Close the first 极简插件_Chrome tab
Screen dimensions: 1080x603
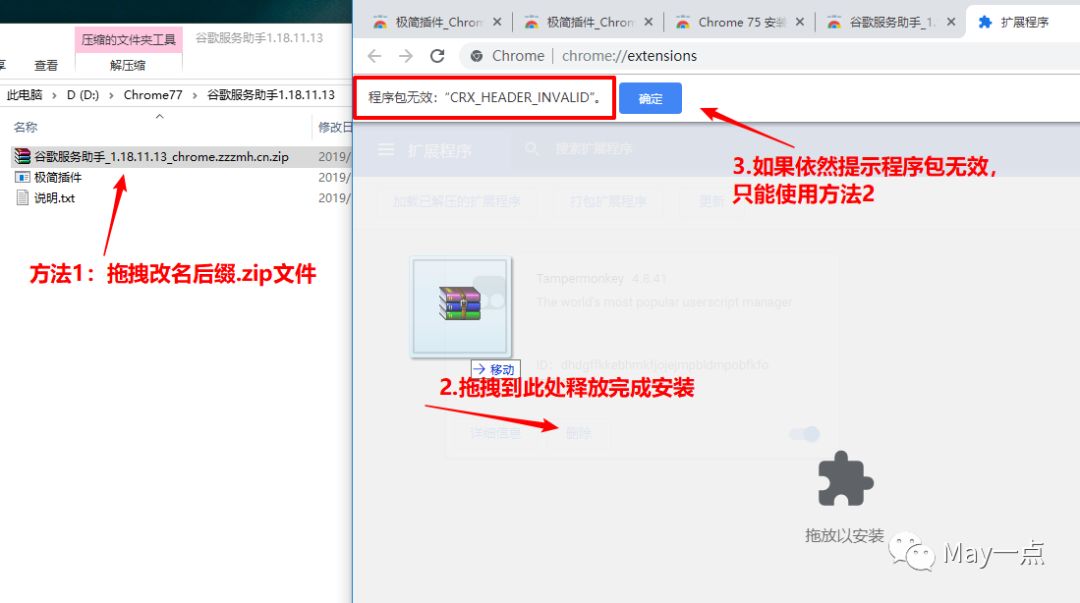pyautogui.click(x=497, y=22)
